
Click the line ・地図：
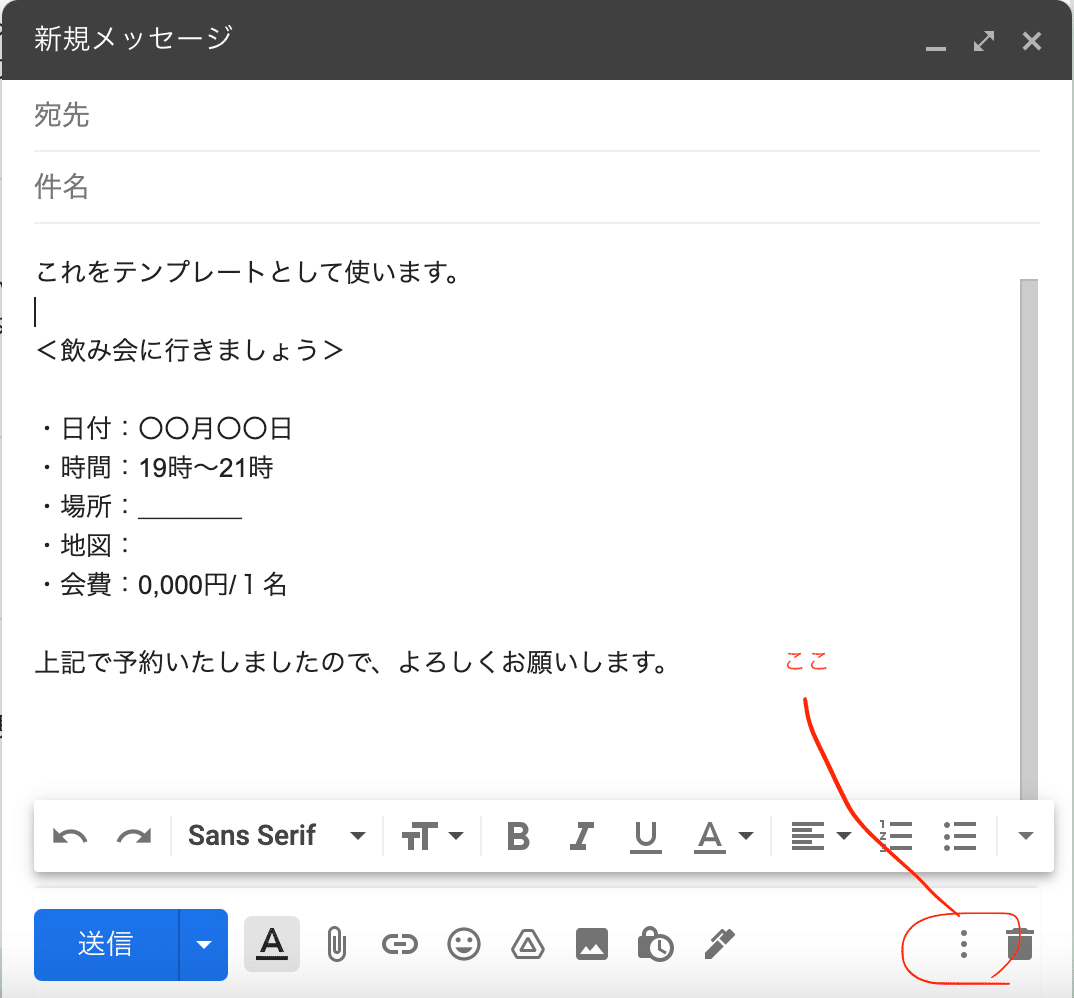[84, 546]
